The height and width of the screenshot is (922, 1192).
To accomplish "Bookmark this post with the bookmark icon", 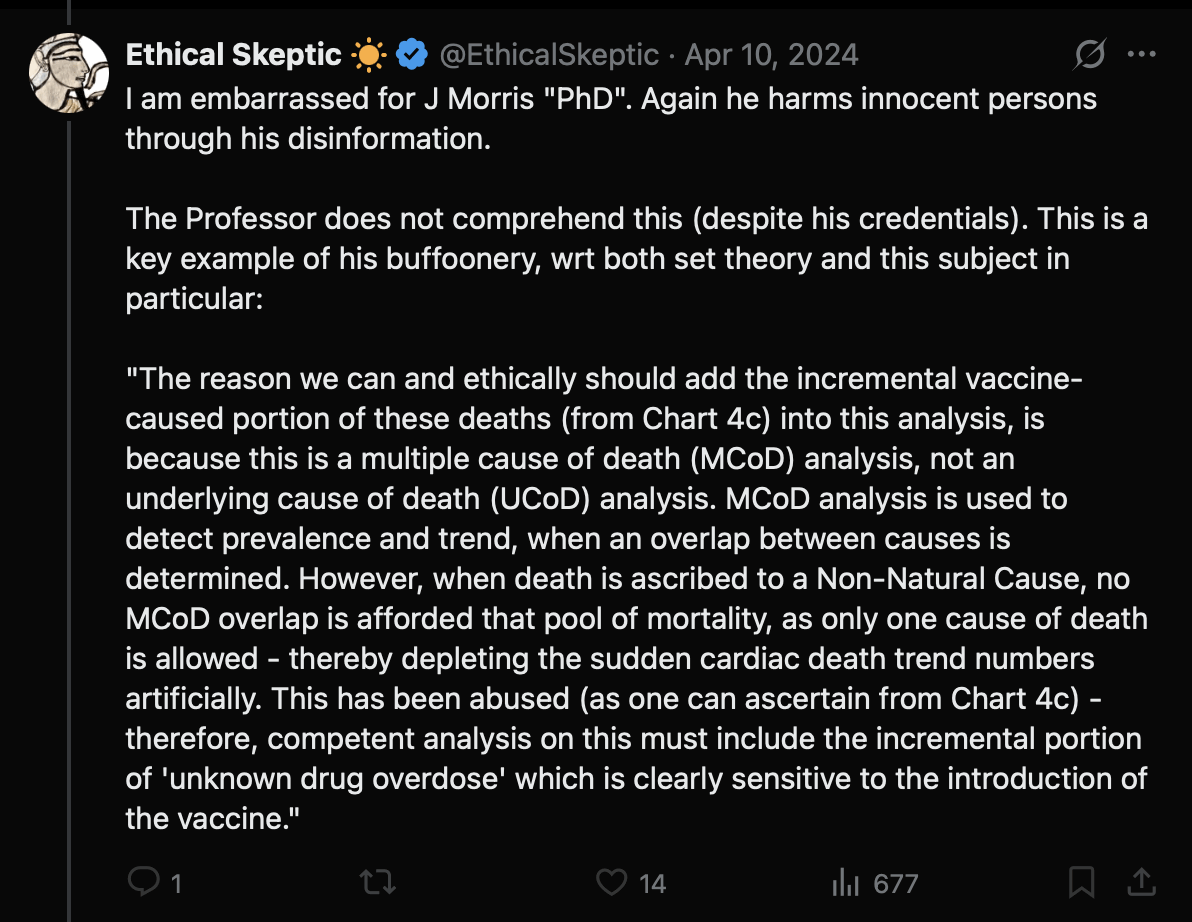I will point(1081,882).
